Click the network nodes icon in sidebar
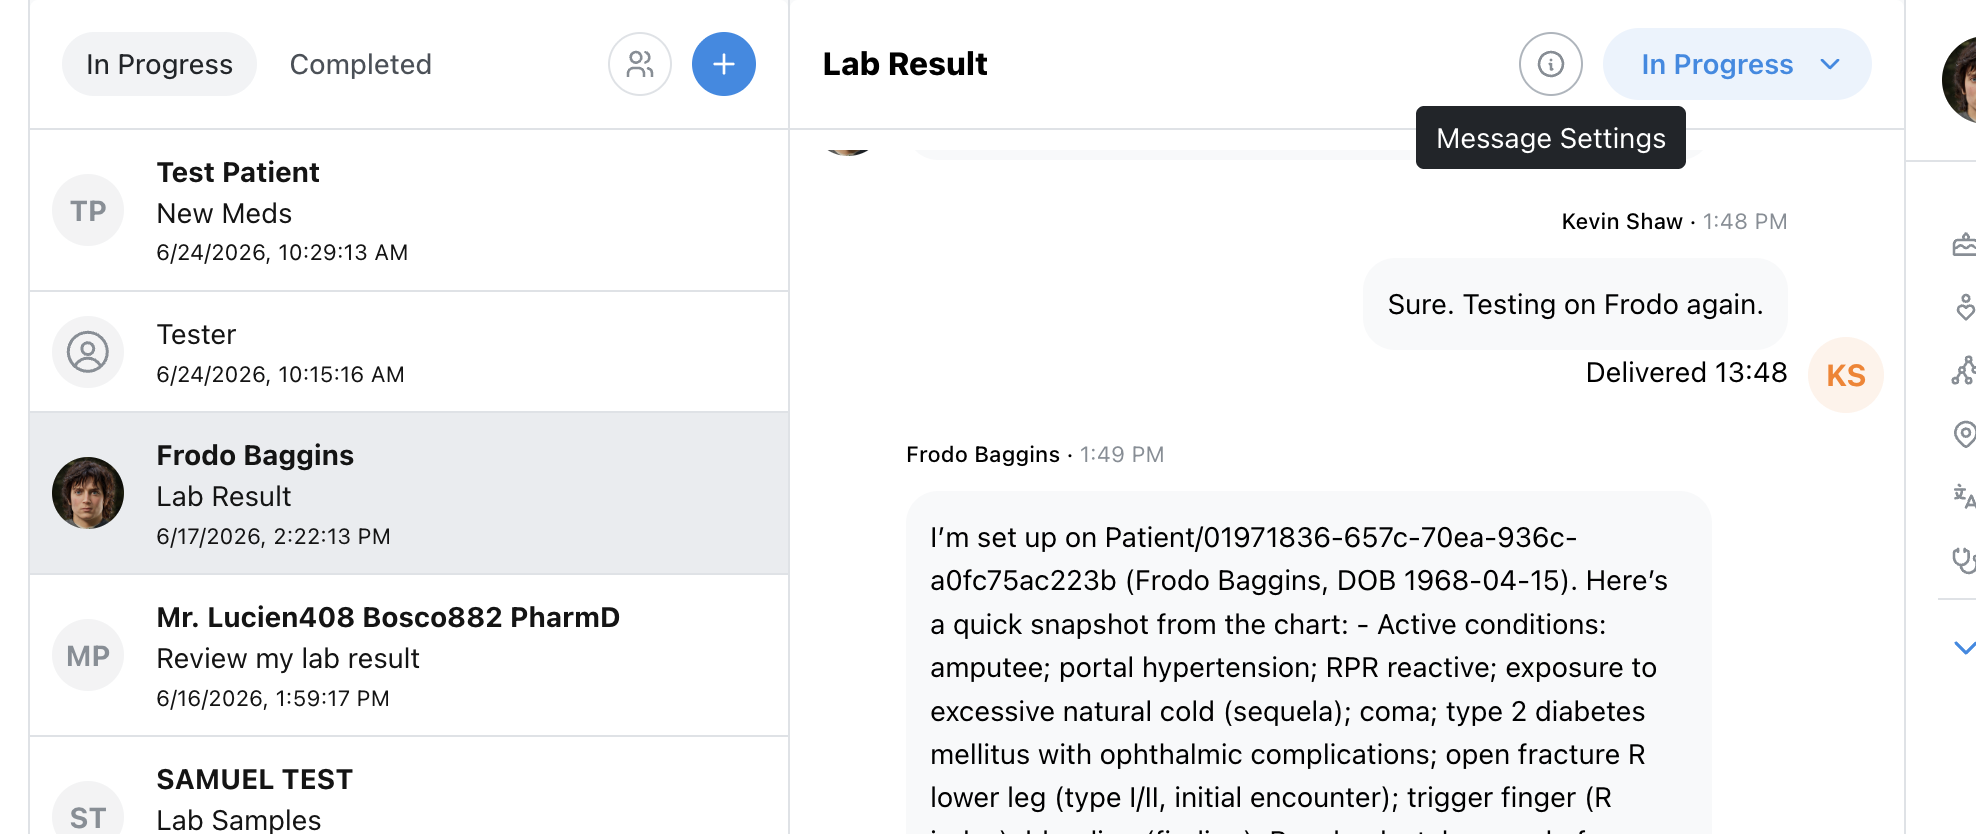Screen dimensions: 1976x834 point(1964,370)
